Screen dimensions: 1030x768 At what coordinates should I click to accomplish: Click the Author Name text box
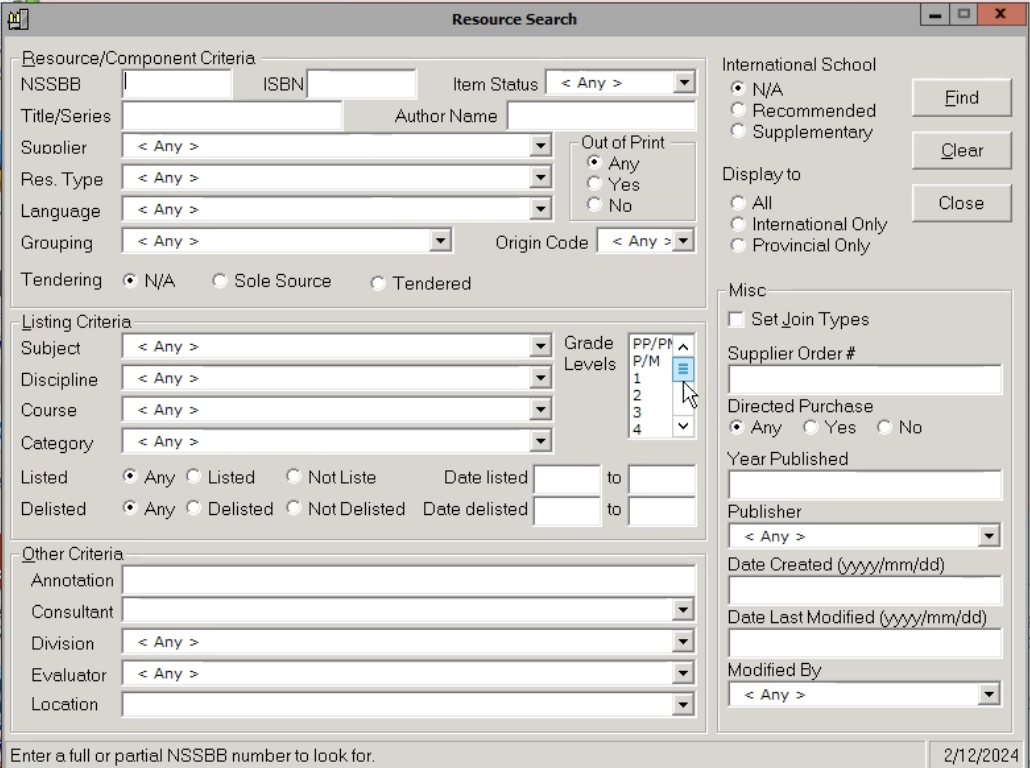tap(601, 116)
